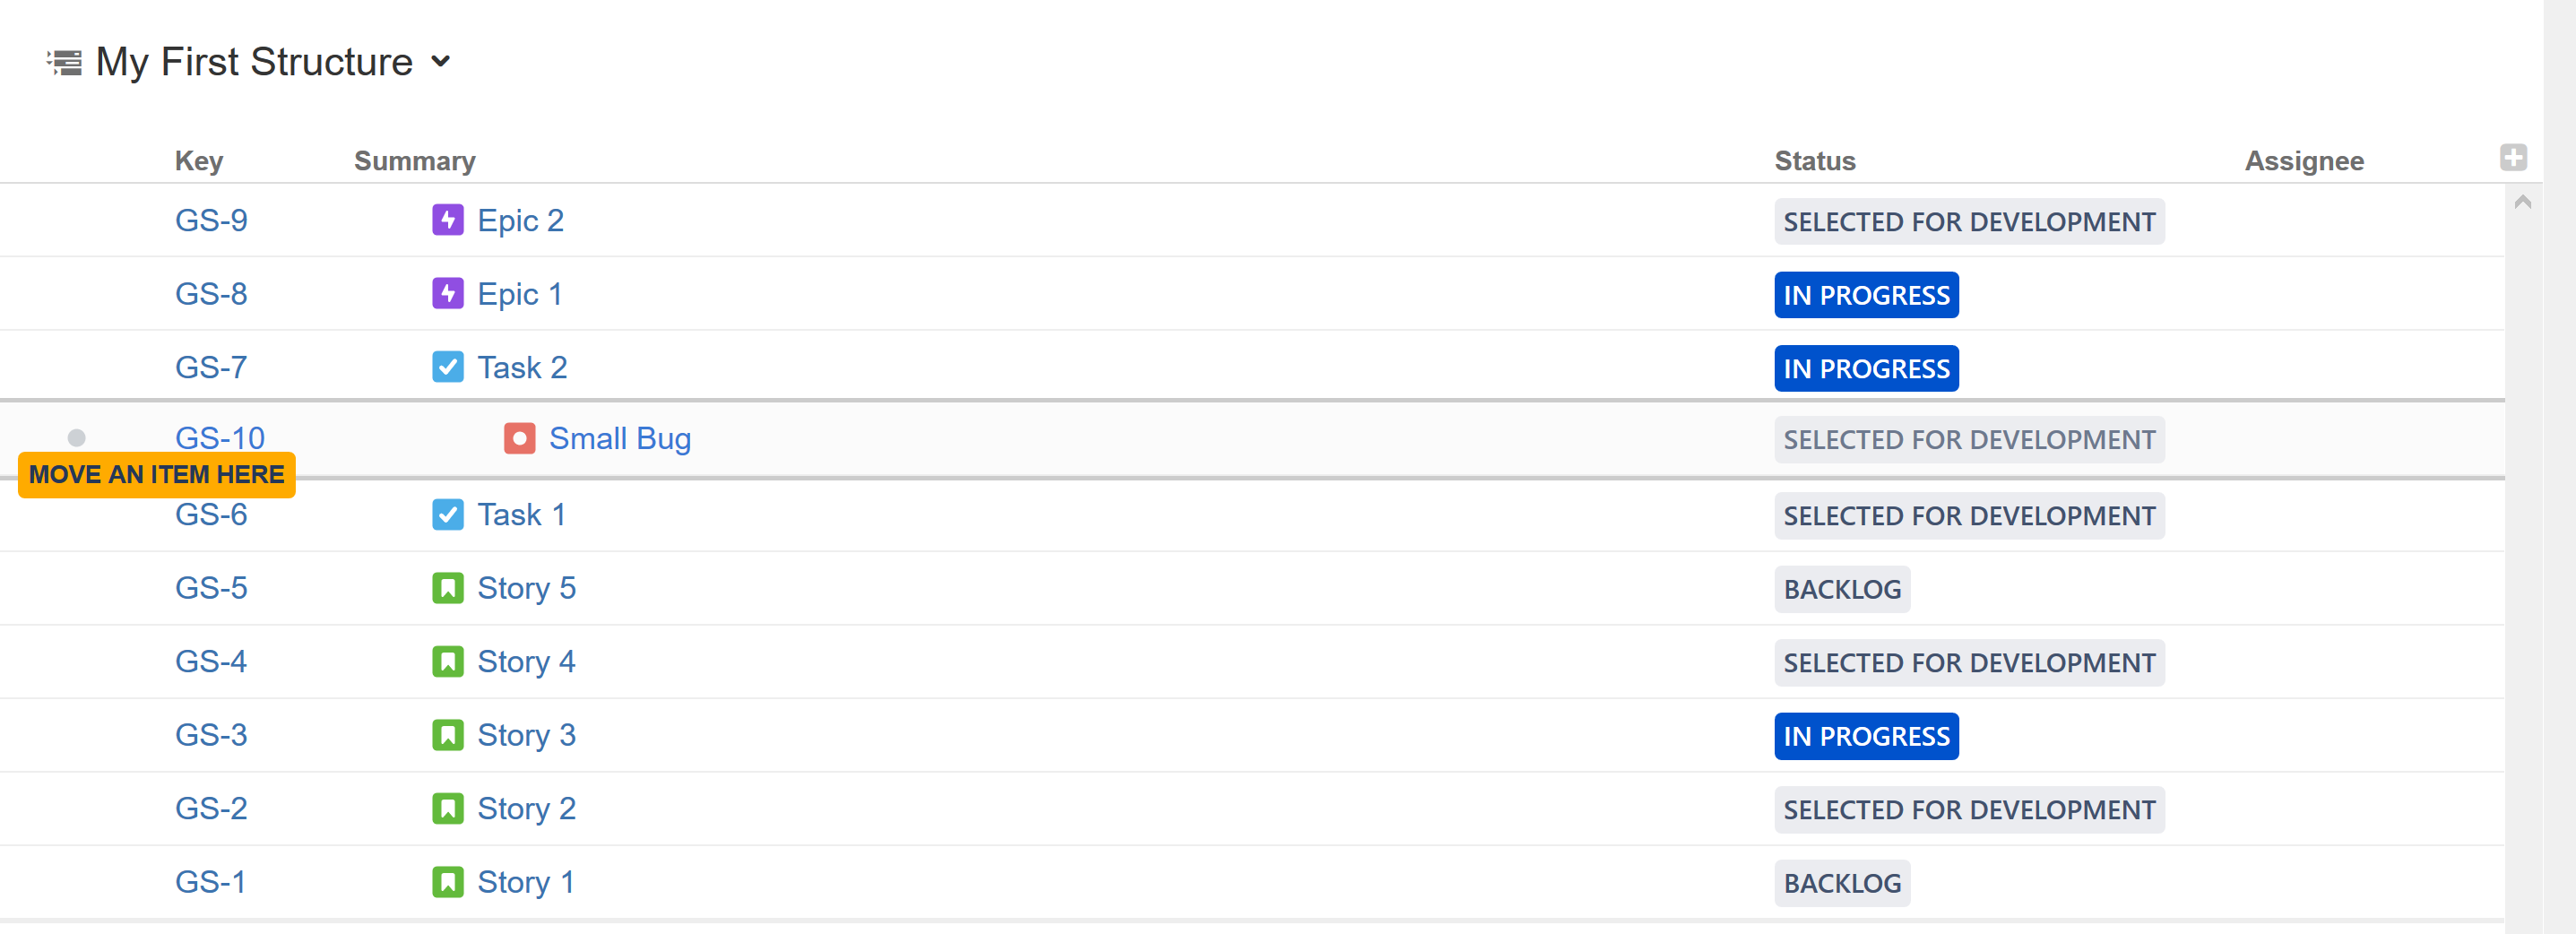Click the add column plus icon

[2512, 158]
